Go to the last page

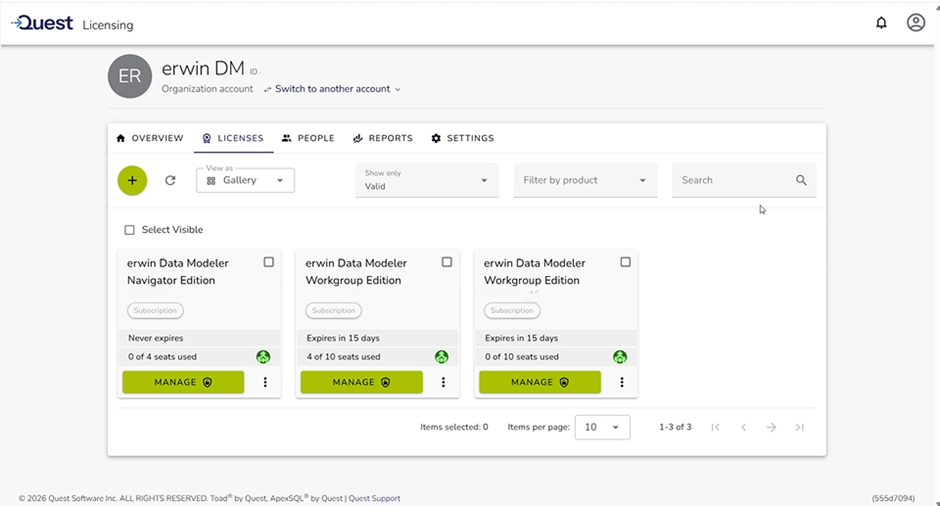(800, 427)
